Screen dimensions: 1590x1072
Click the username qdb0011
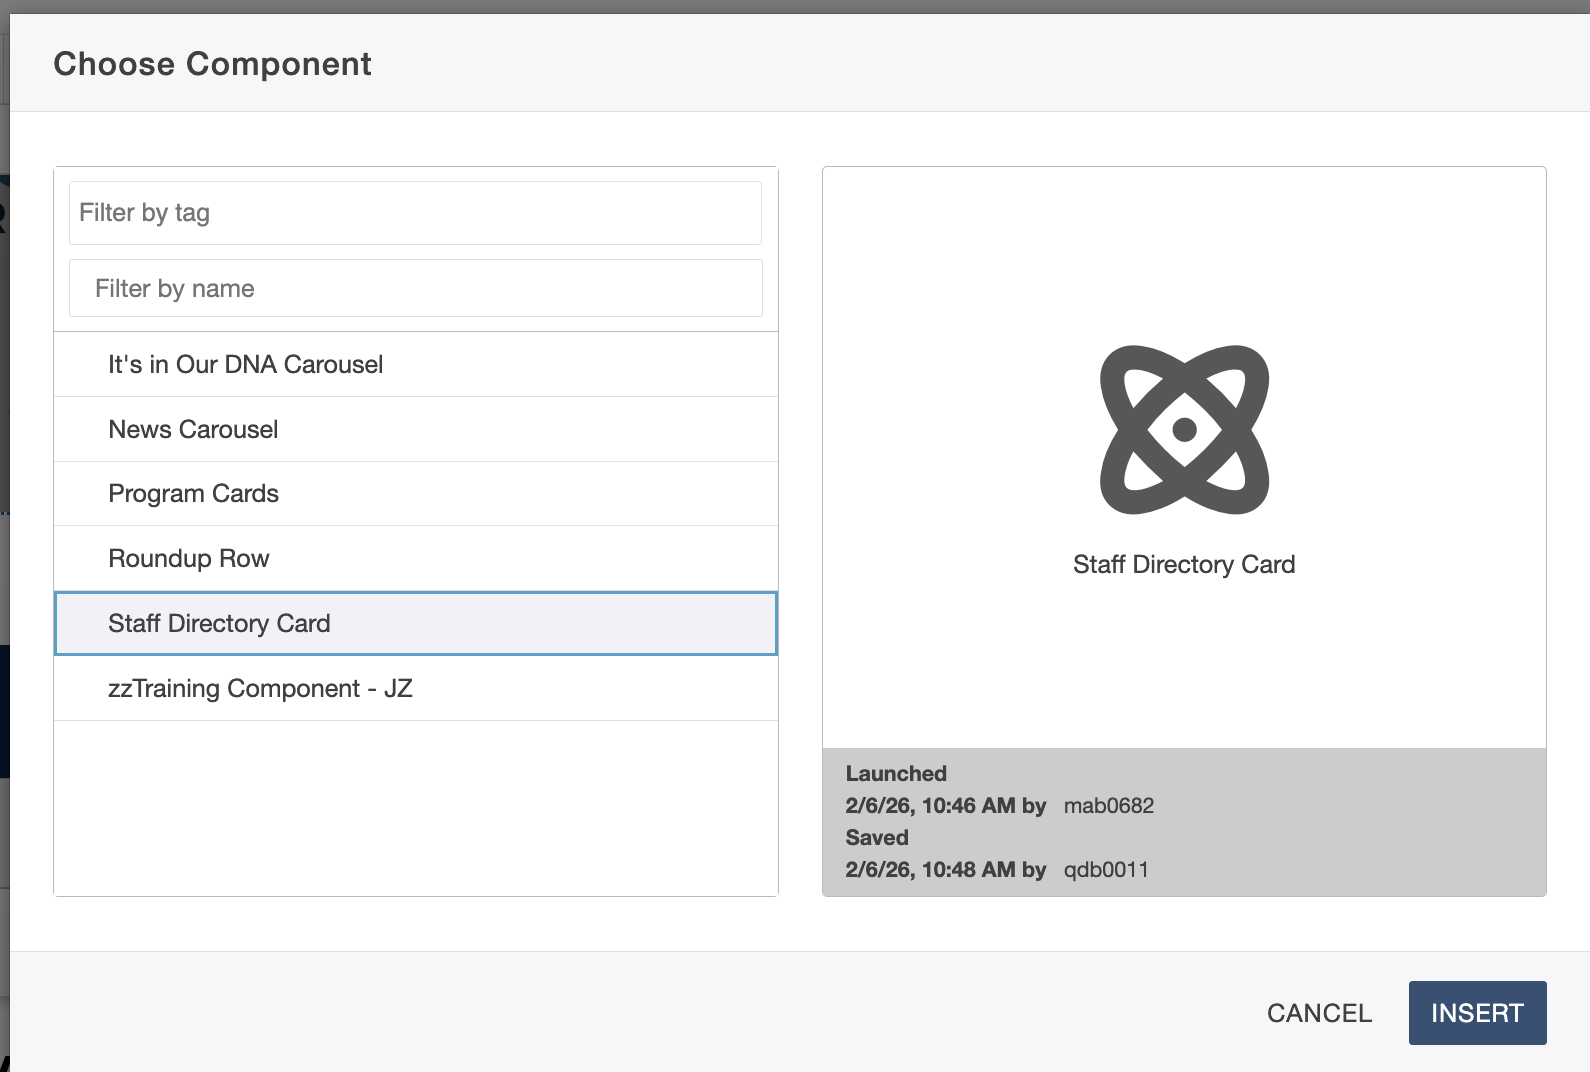1106,870
